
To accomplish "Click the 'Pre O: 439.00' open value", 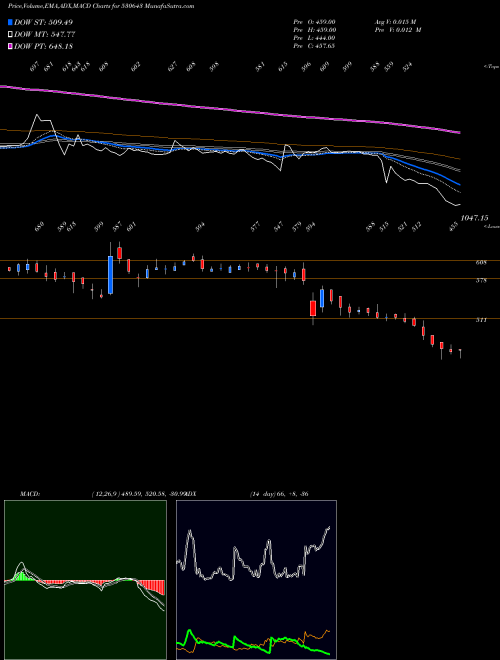I will (314, 22).
